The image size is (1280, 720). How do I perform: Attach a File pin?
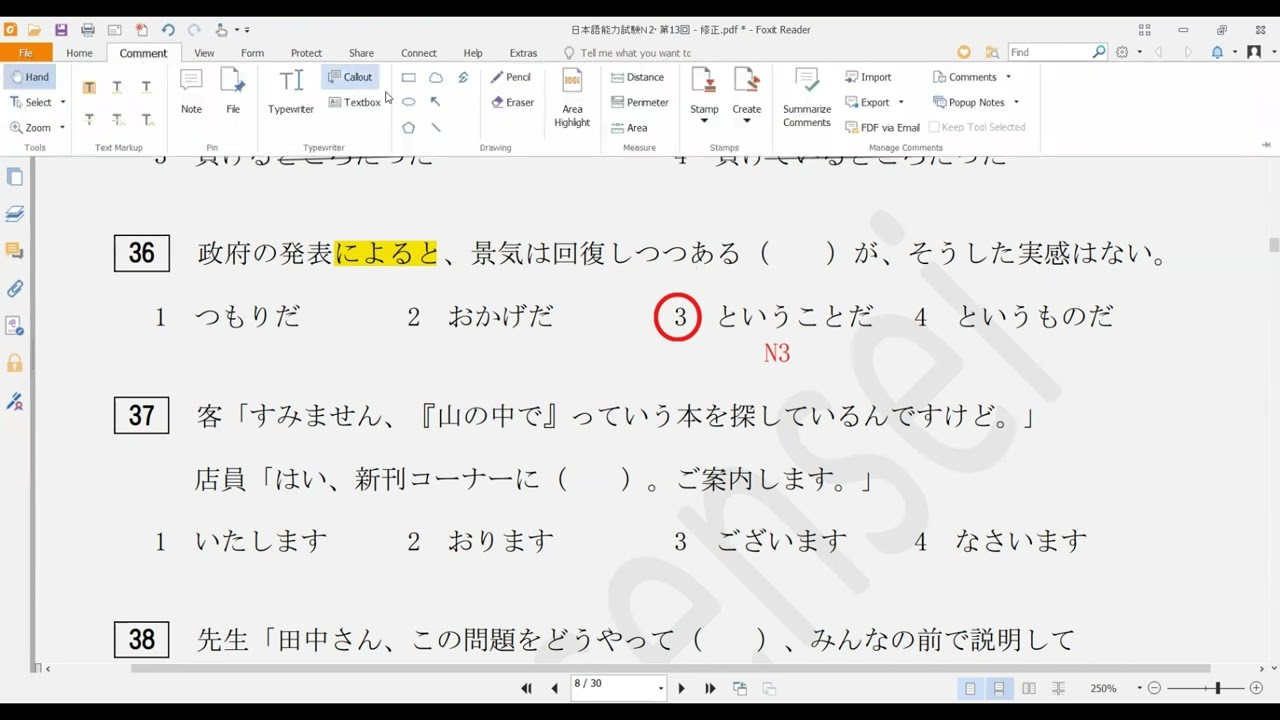pyautogui.click(x=233, y=91)
